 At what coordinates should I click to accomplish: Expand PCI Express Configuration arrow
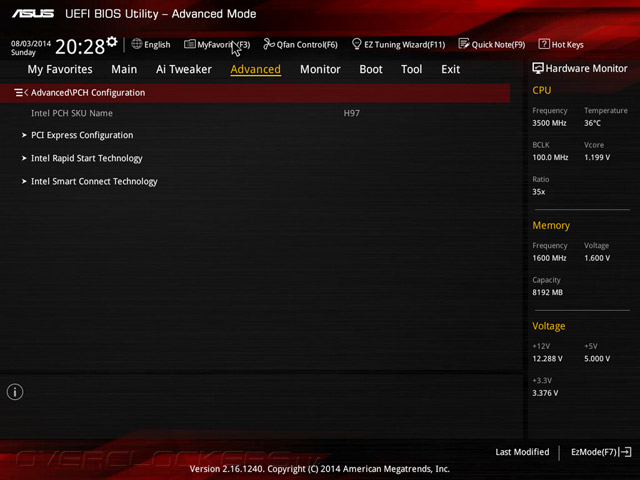[x=24, y=135]
